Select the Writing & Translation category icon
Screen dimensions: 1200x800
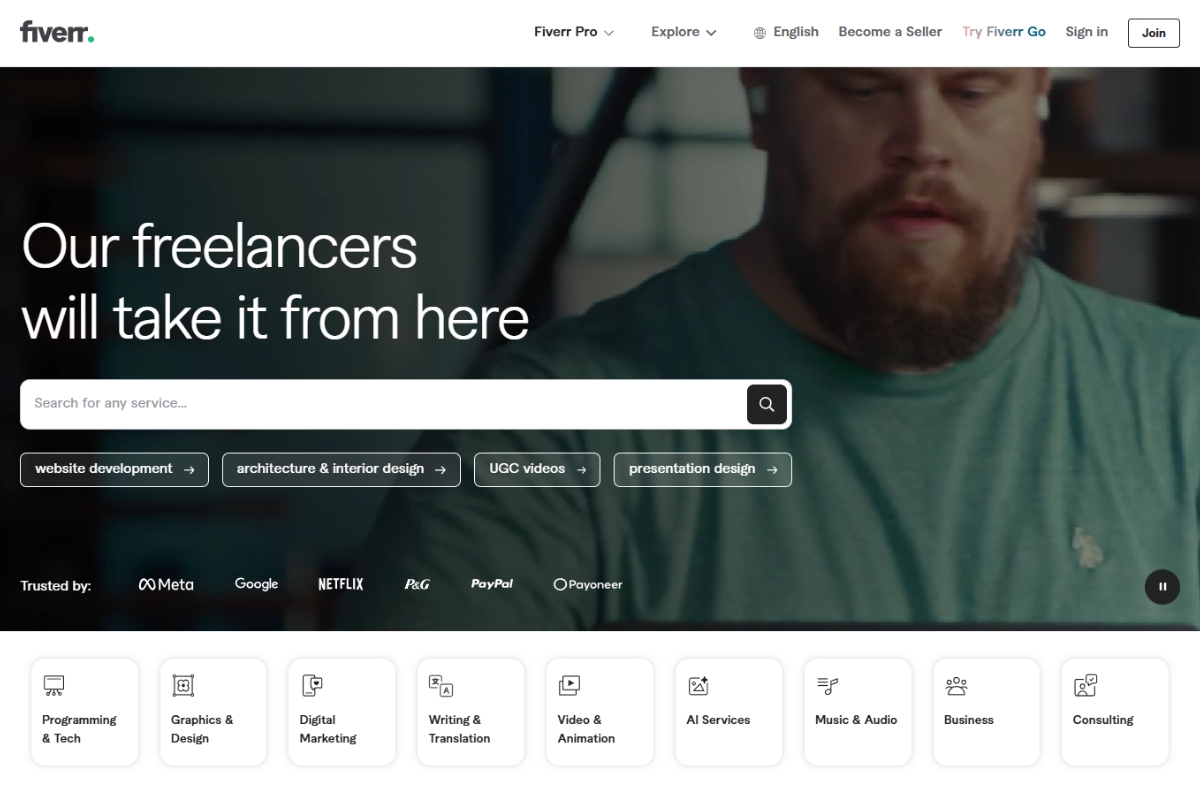[x=441, y=685]
